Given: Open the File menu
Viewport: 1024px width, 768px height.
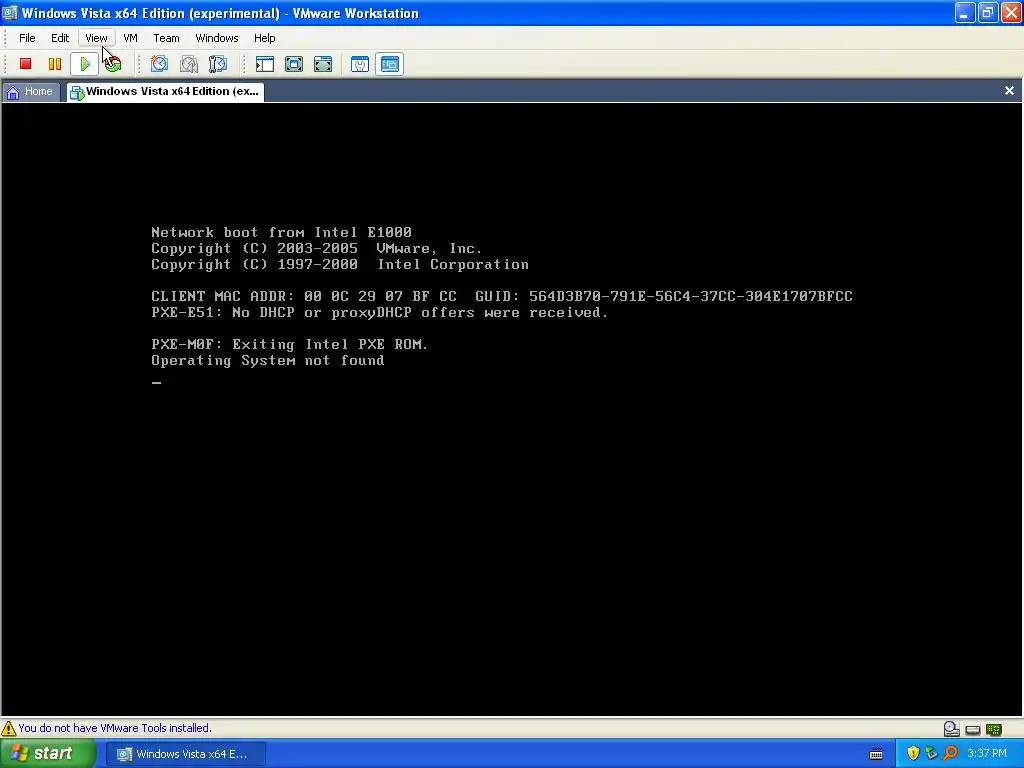Looking at the screenshot, I should pos(27,38).
